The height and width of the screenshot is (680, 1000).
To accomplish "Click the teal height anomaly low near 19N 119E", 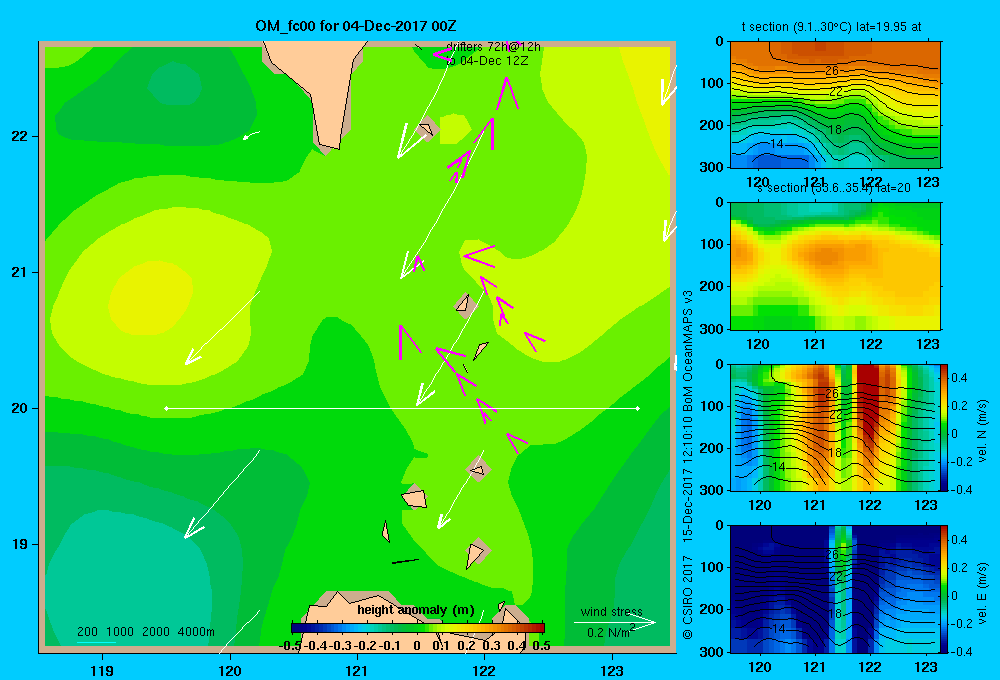I will tap(128, 580).
